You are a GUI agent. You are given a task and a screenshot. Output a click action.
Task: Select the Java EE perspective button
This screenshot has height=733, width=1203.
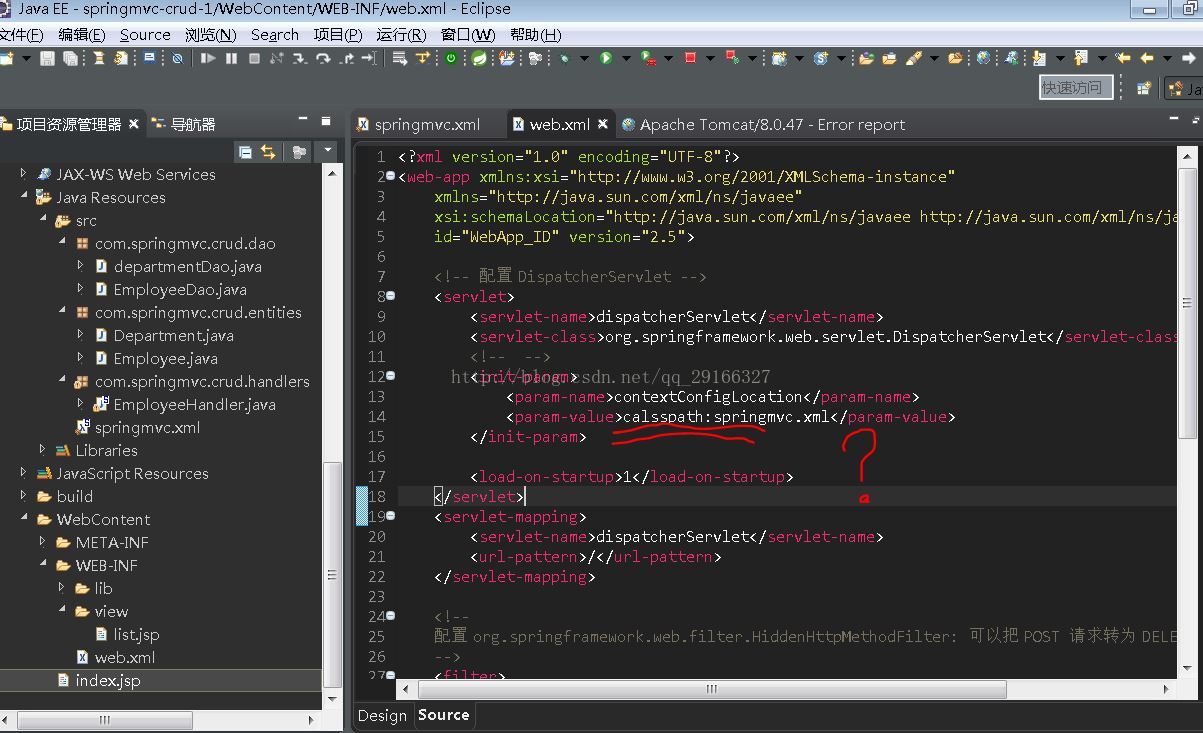click(1185, 88)
